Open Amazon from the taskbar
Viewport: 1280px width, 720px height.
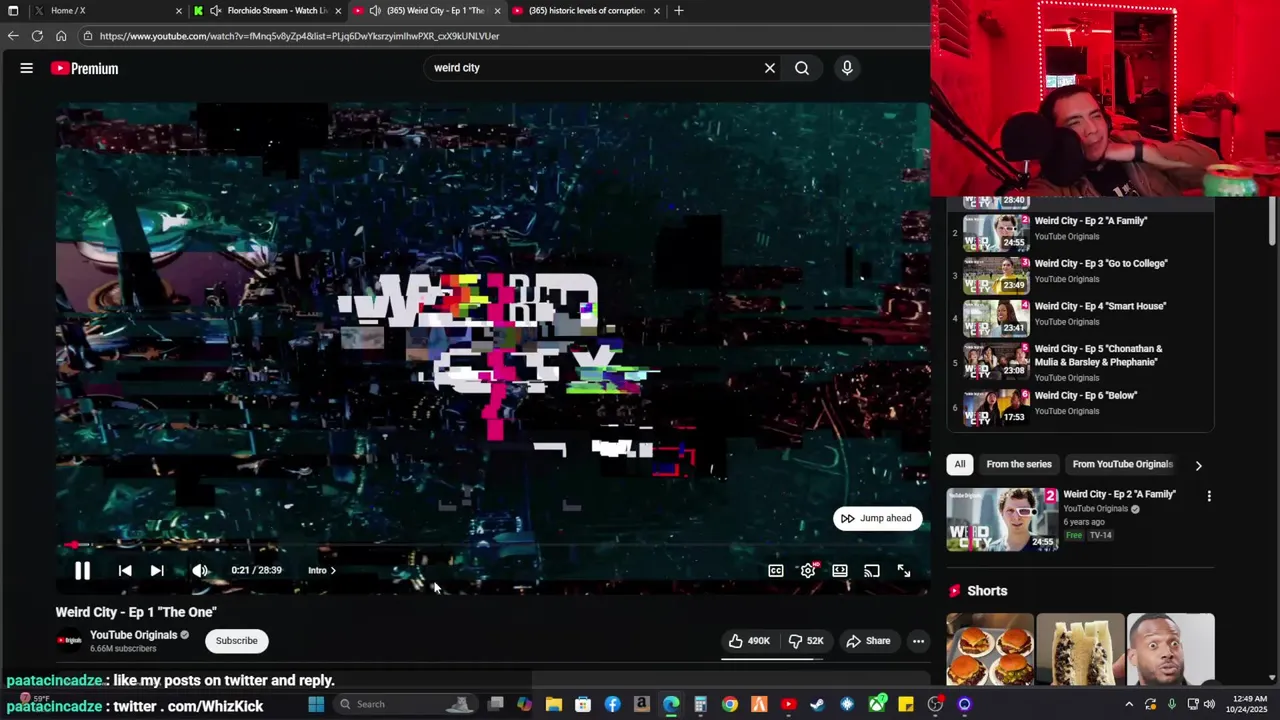(642, 704)
